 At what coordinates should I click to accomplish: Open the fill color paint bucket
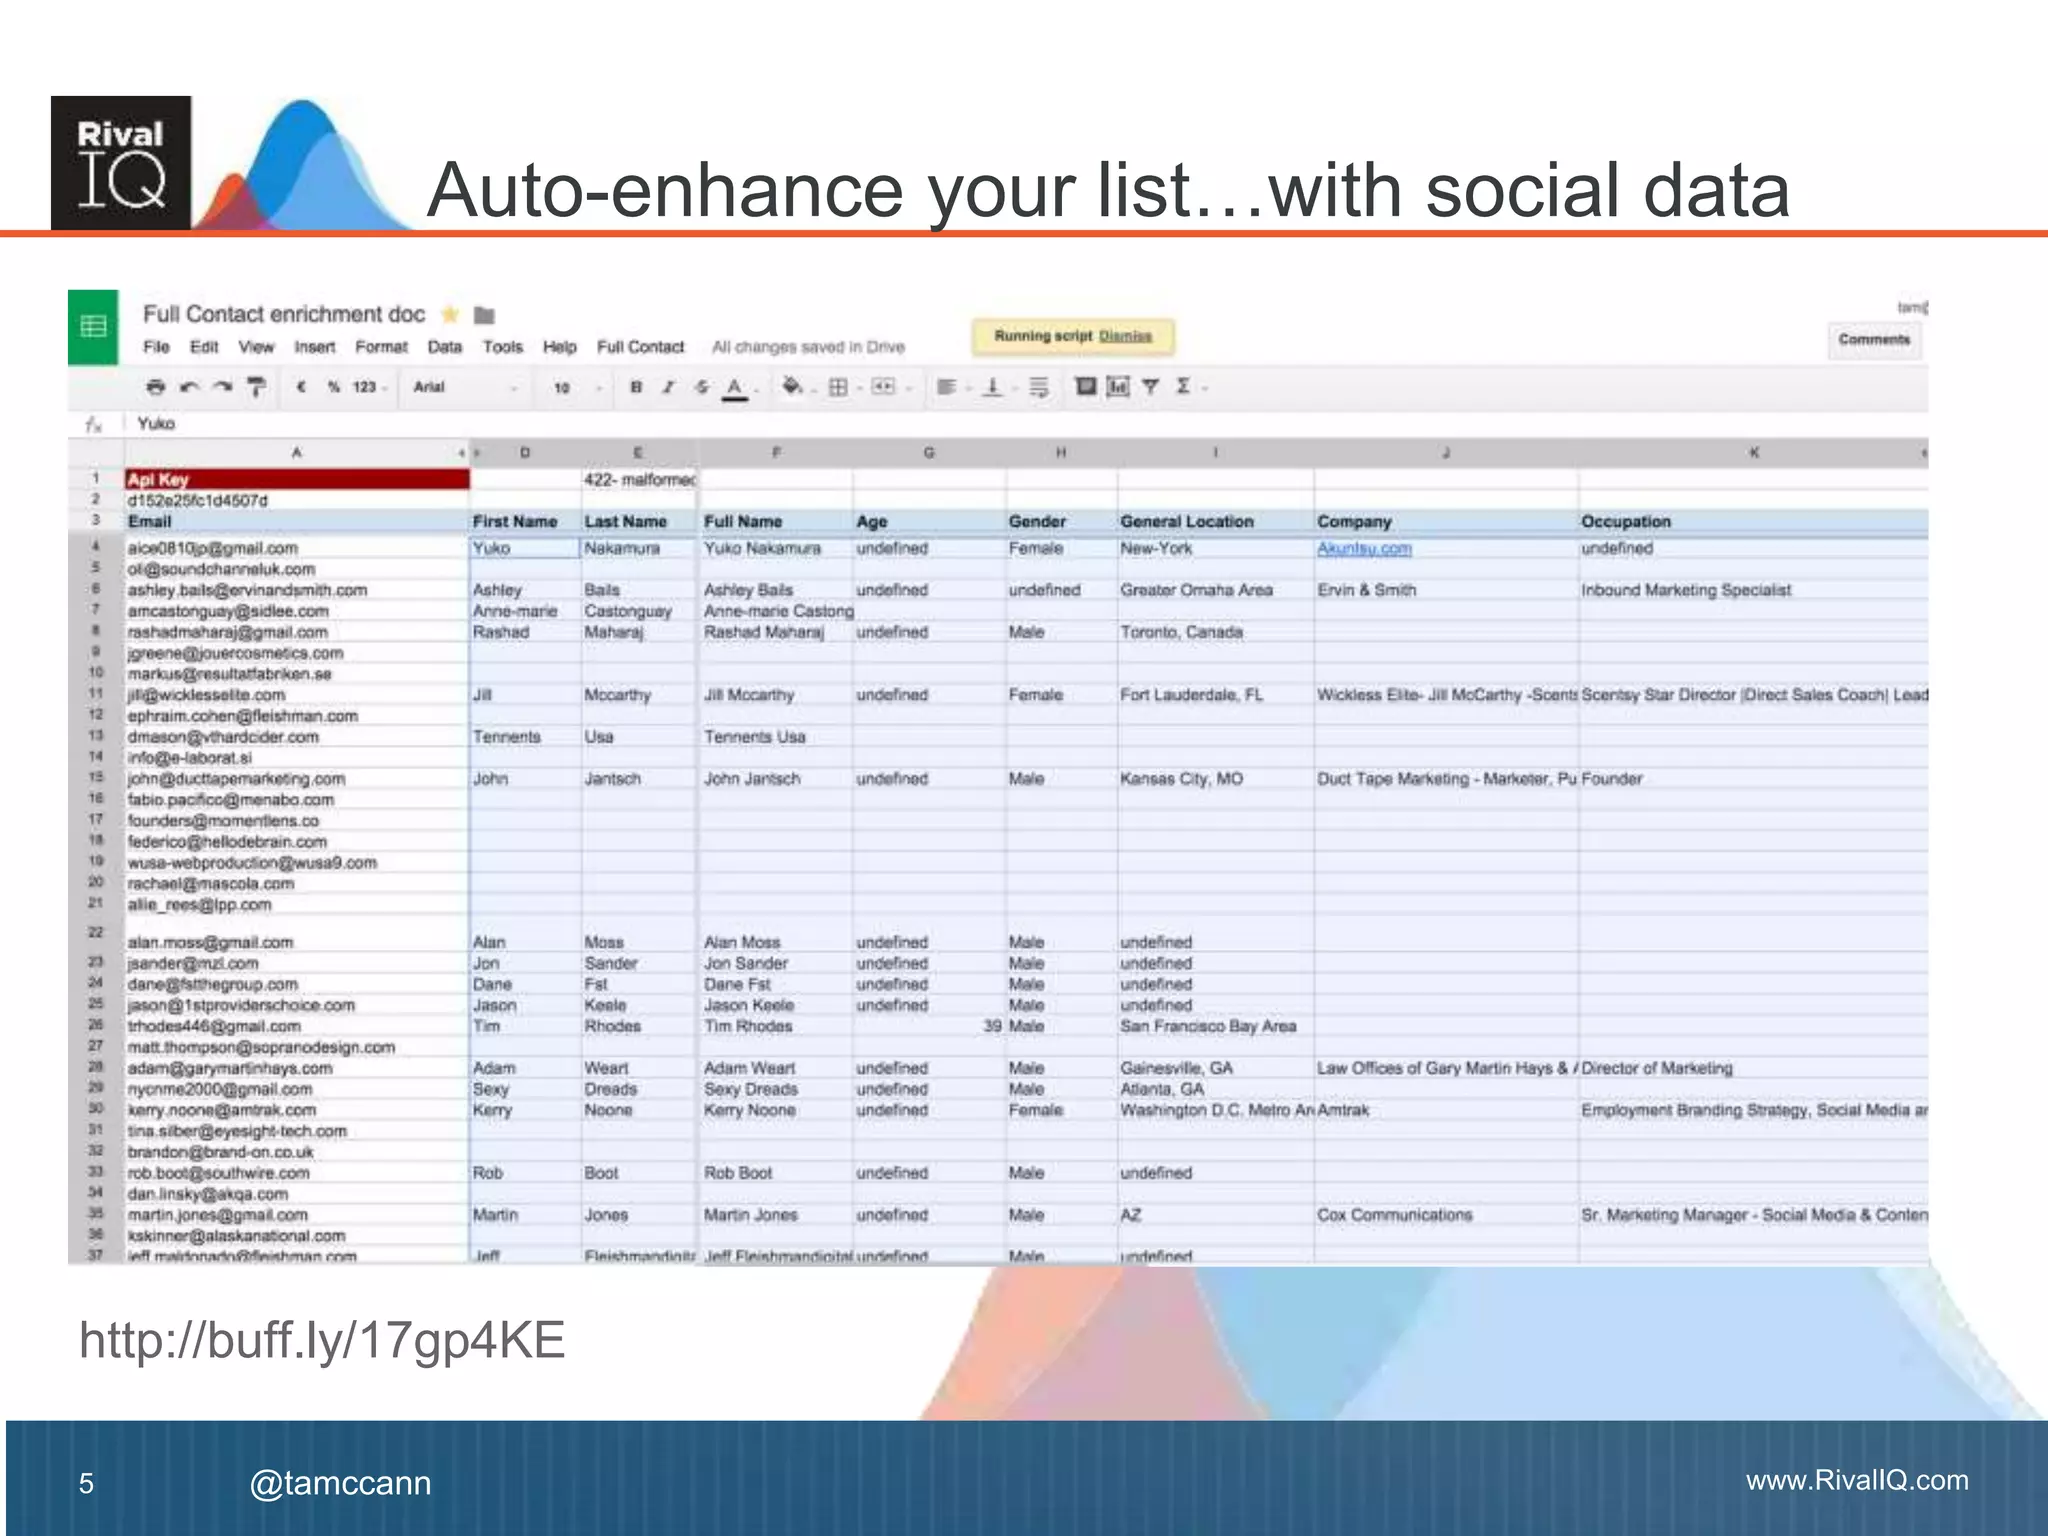click(x=792, y=386)
